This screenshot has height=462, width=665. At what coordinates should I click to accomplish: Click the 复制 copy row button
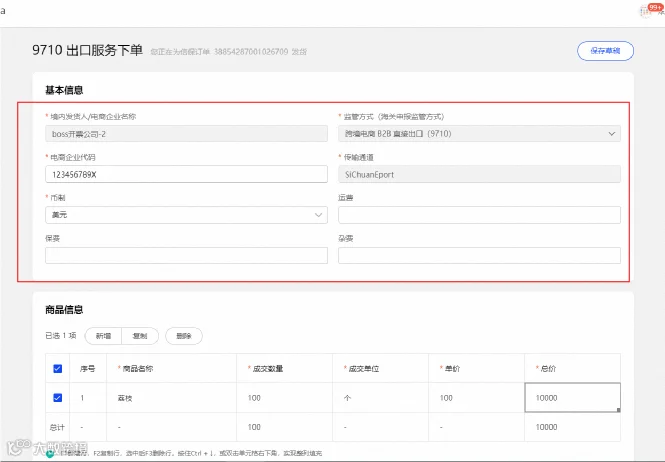coord(140,336)
